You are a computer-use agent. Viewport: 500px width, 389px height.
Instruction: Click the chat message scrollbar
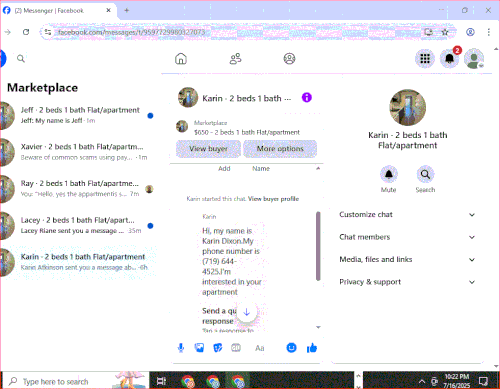coord(318,246)
